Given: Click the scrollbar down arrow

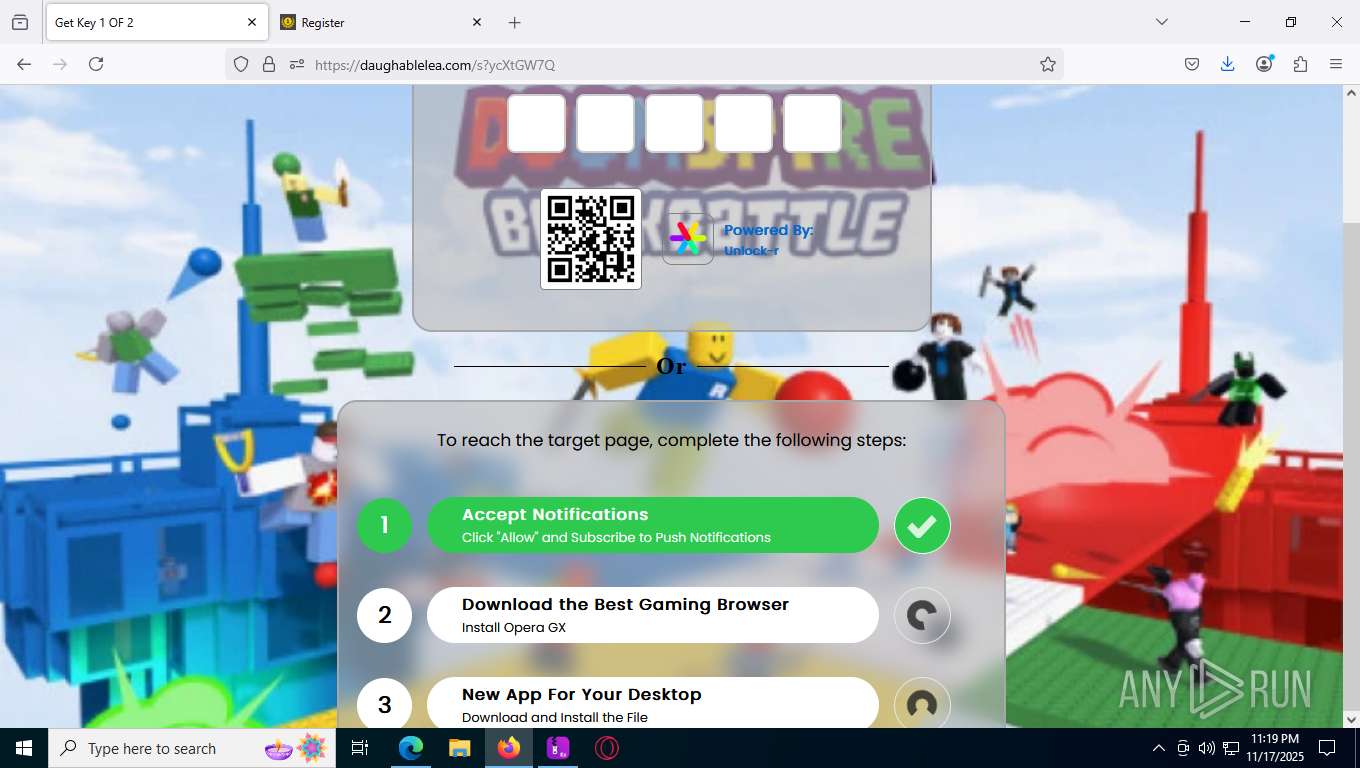Looking at the screenshot, I should pyautogui.click(x=1351, y=719).
